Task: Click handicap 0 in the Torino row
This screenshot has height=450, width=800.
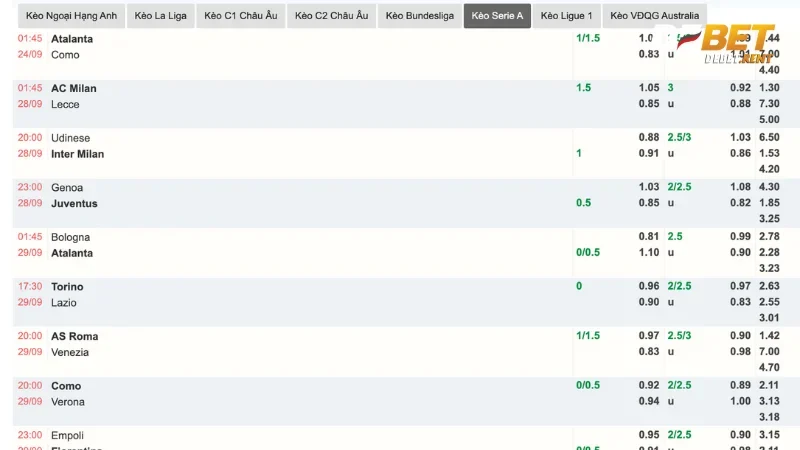Action: (x=579, y=286)
